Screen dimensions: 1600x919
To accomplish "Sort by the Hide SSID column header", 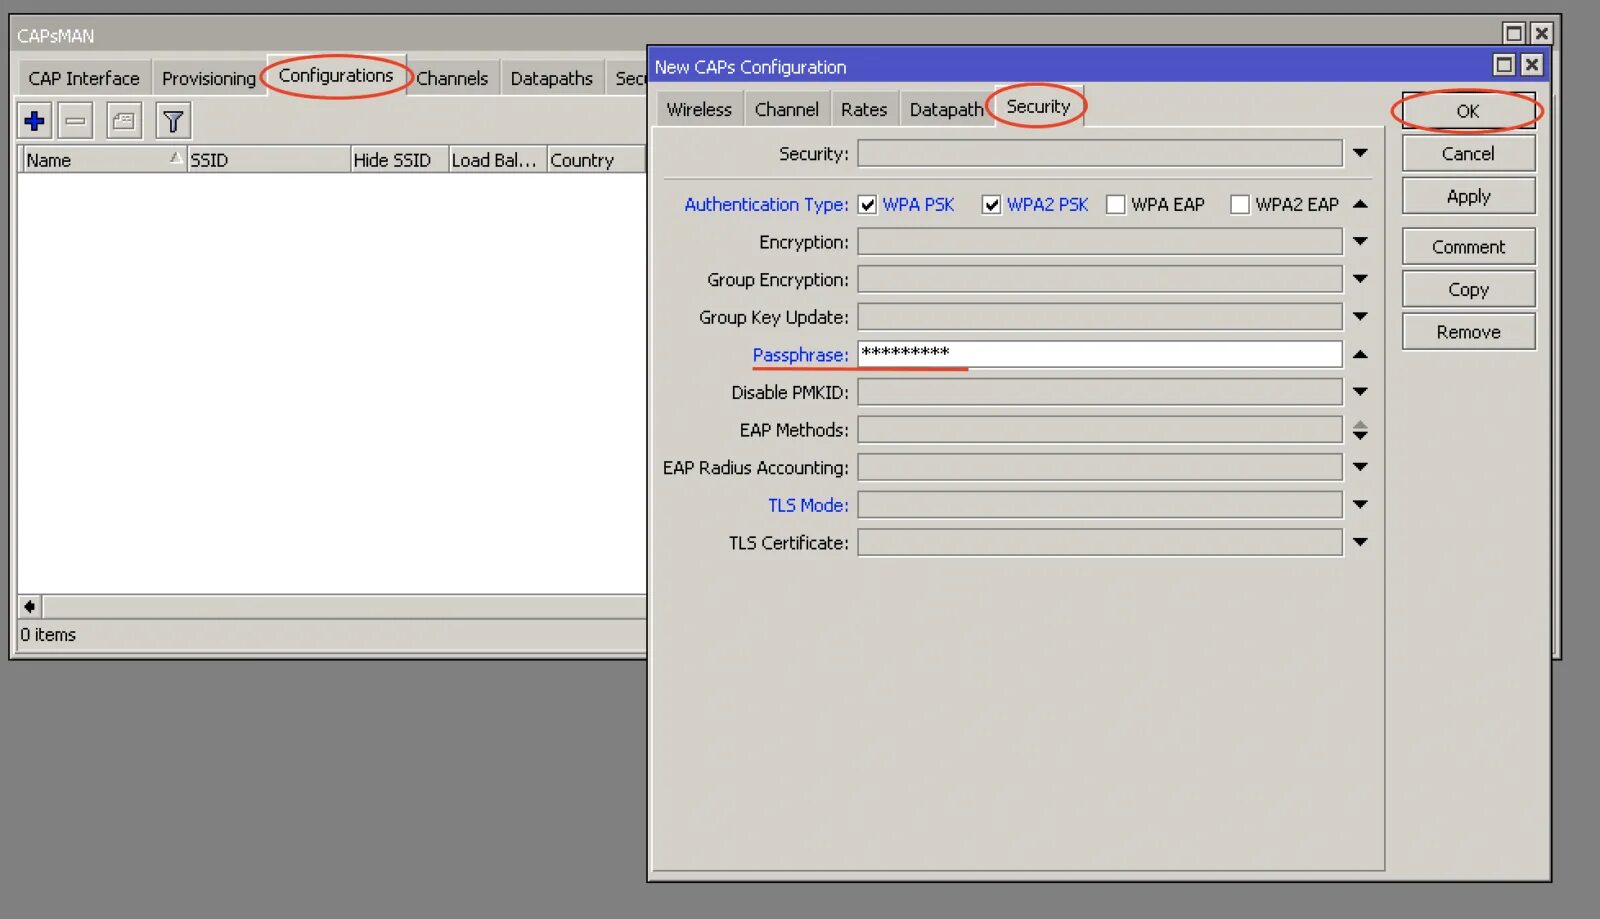I will (399, 160).
